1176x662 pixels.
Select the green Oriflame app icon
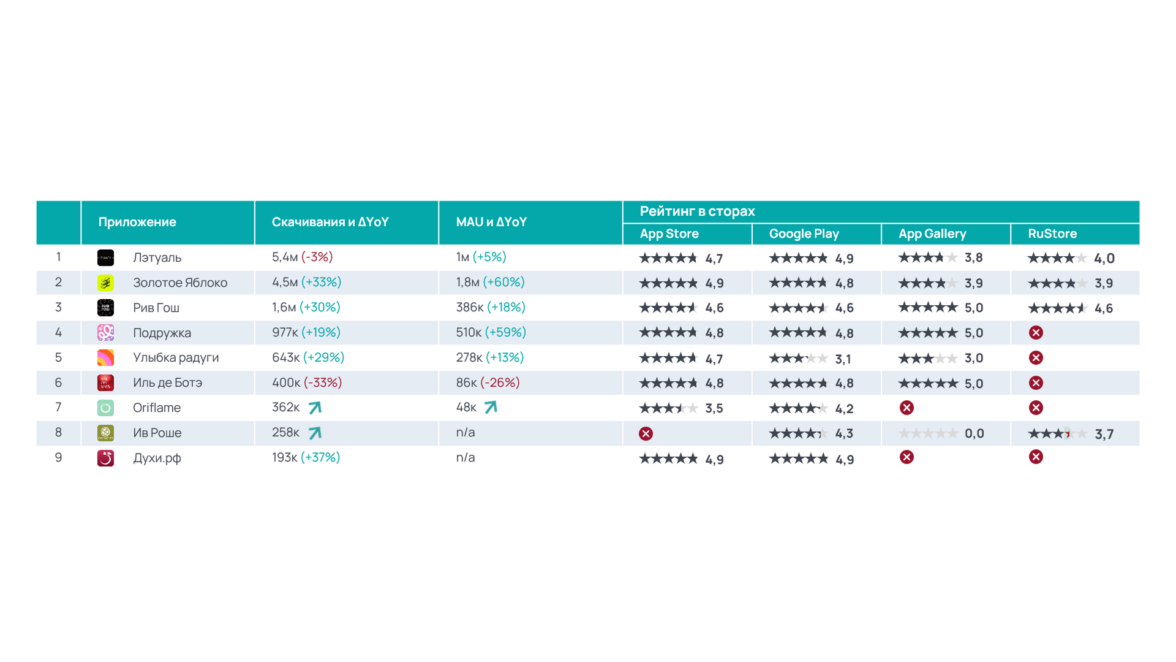(x=105, y=408)
